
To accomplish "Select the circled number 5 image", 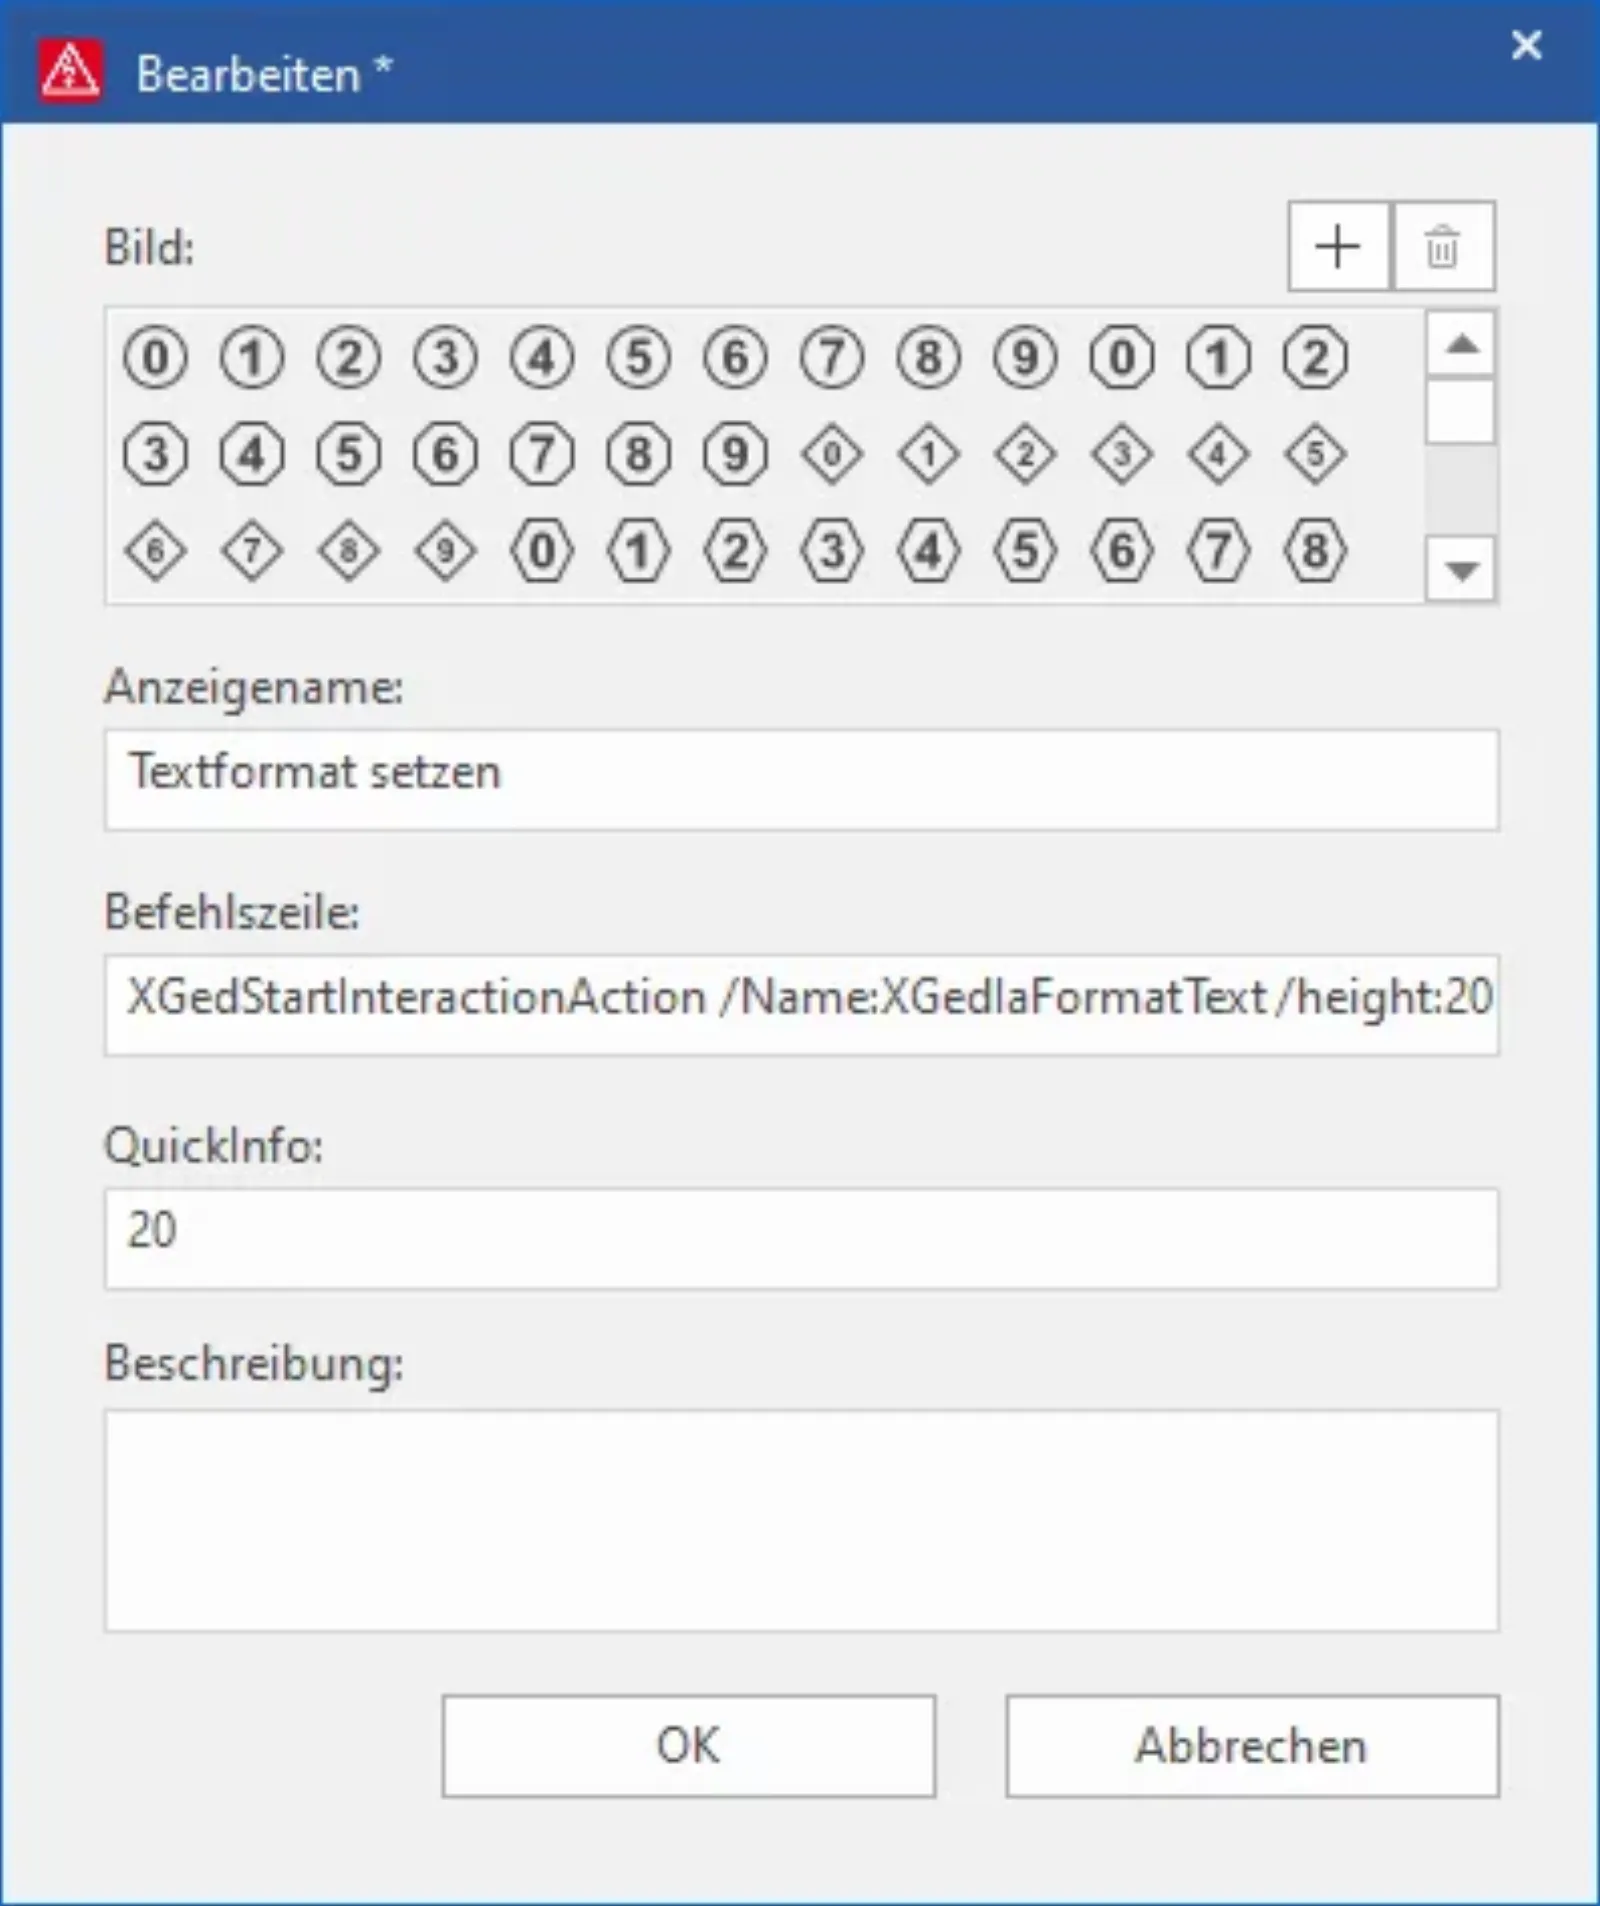I will pos(639,357).
